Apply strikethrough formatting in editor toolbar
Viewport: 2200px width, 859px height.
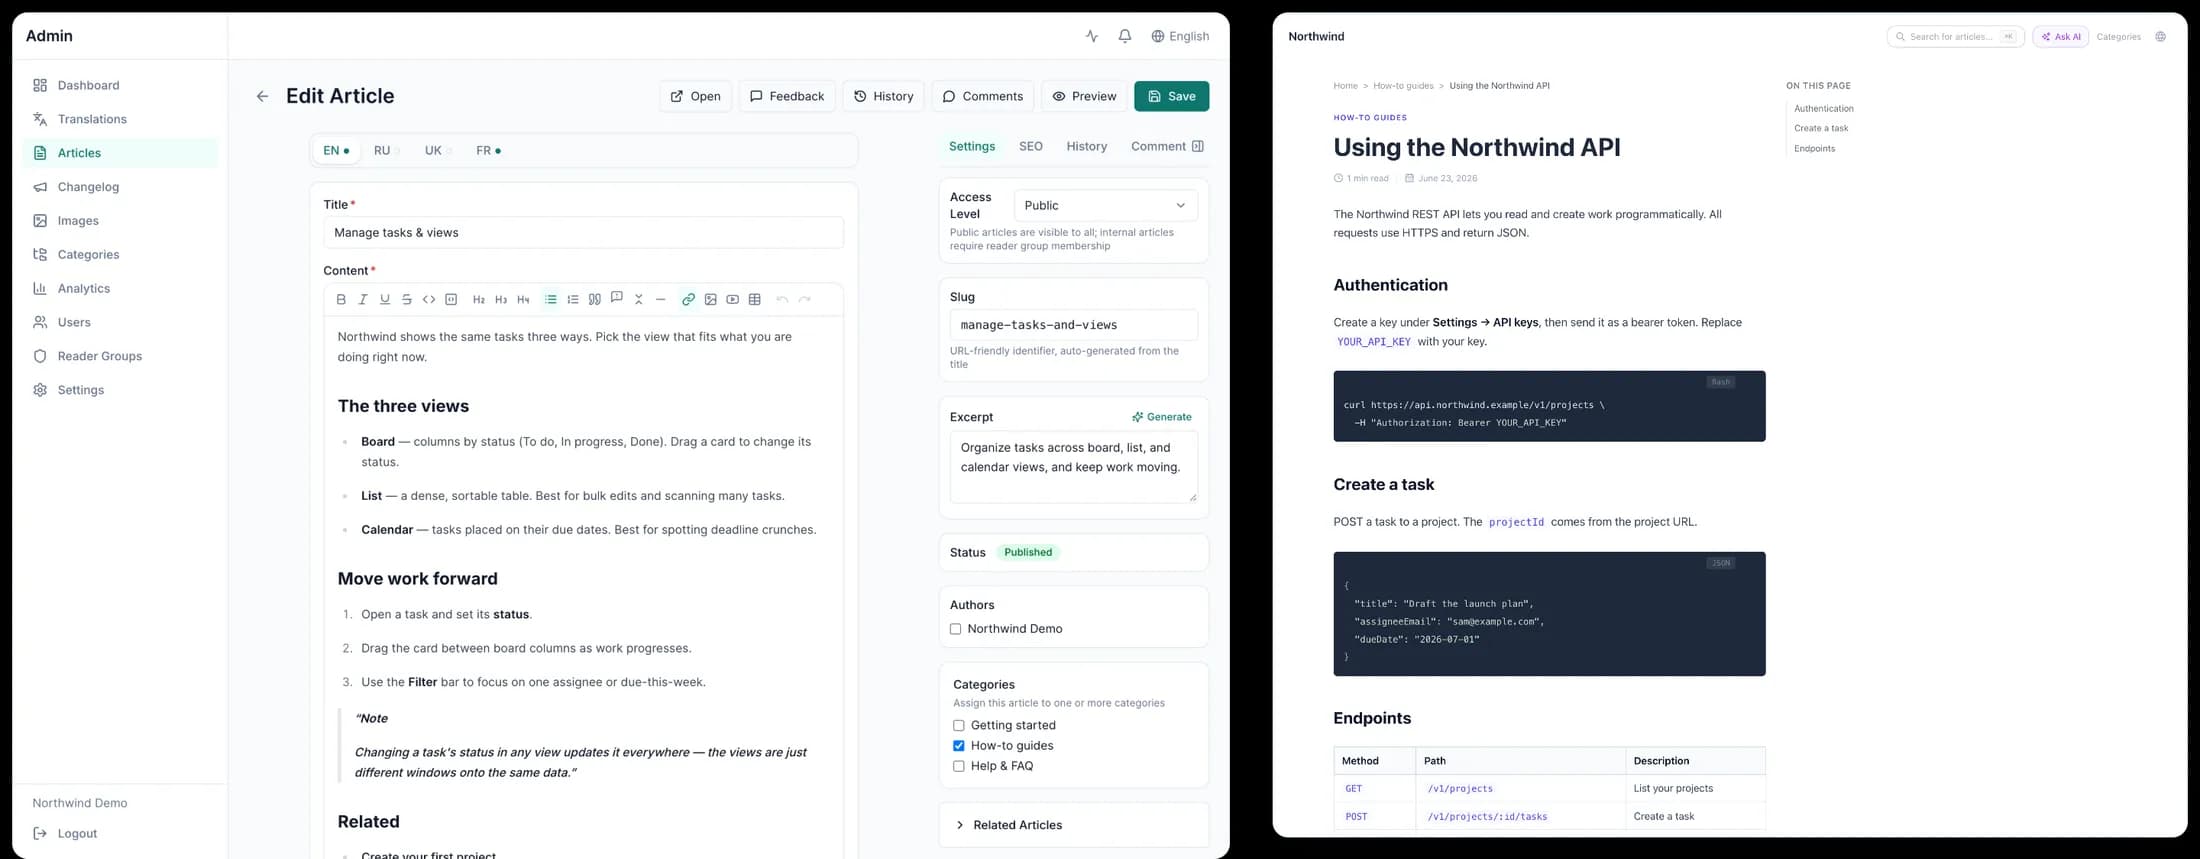[x=407, y=299]
